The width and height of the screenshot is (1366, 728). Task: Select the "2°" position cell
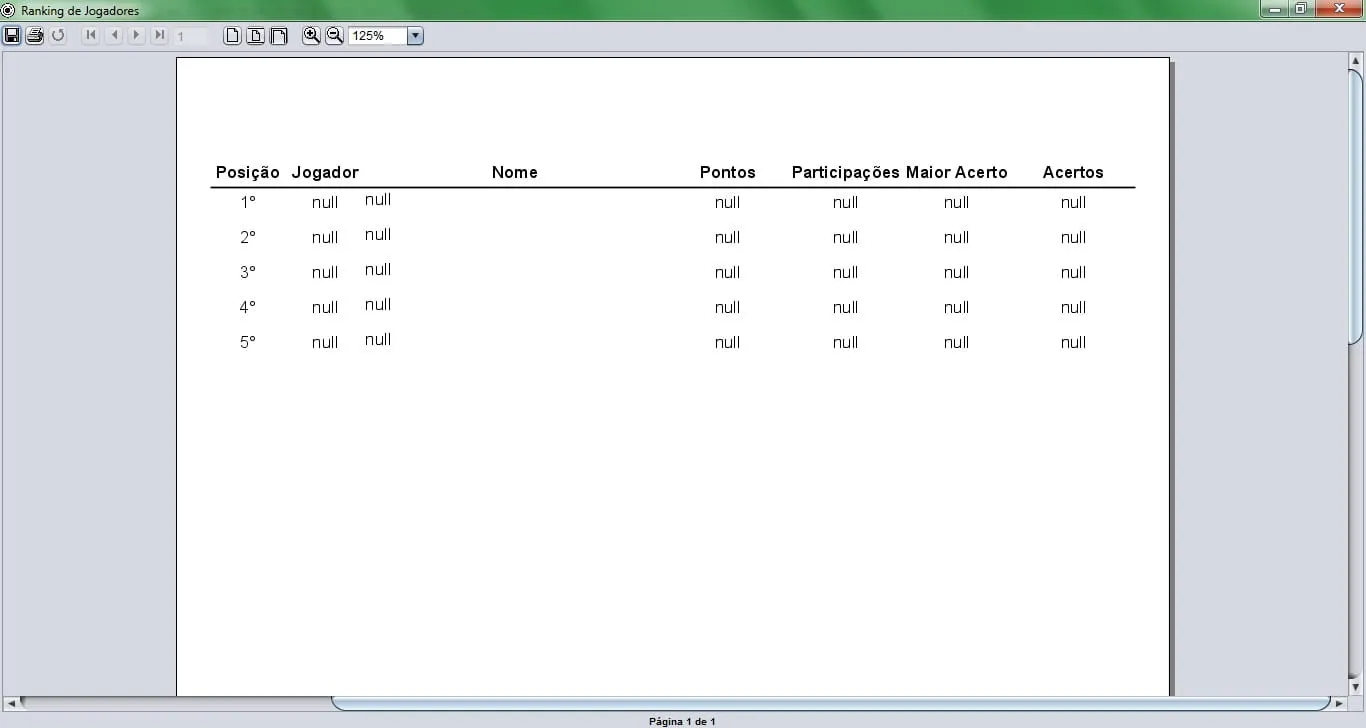[x=248, y=237]
